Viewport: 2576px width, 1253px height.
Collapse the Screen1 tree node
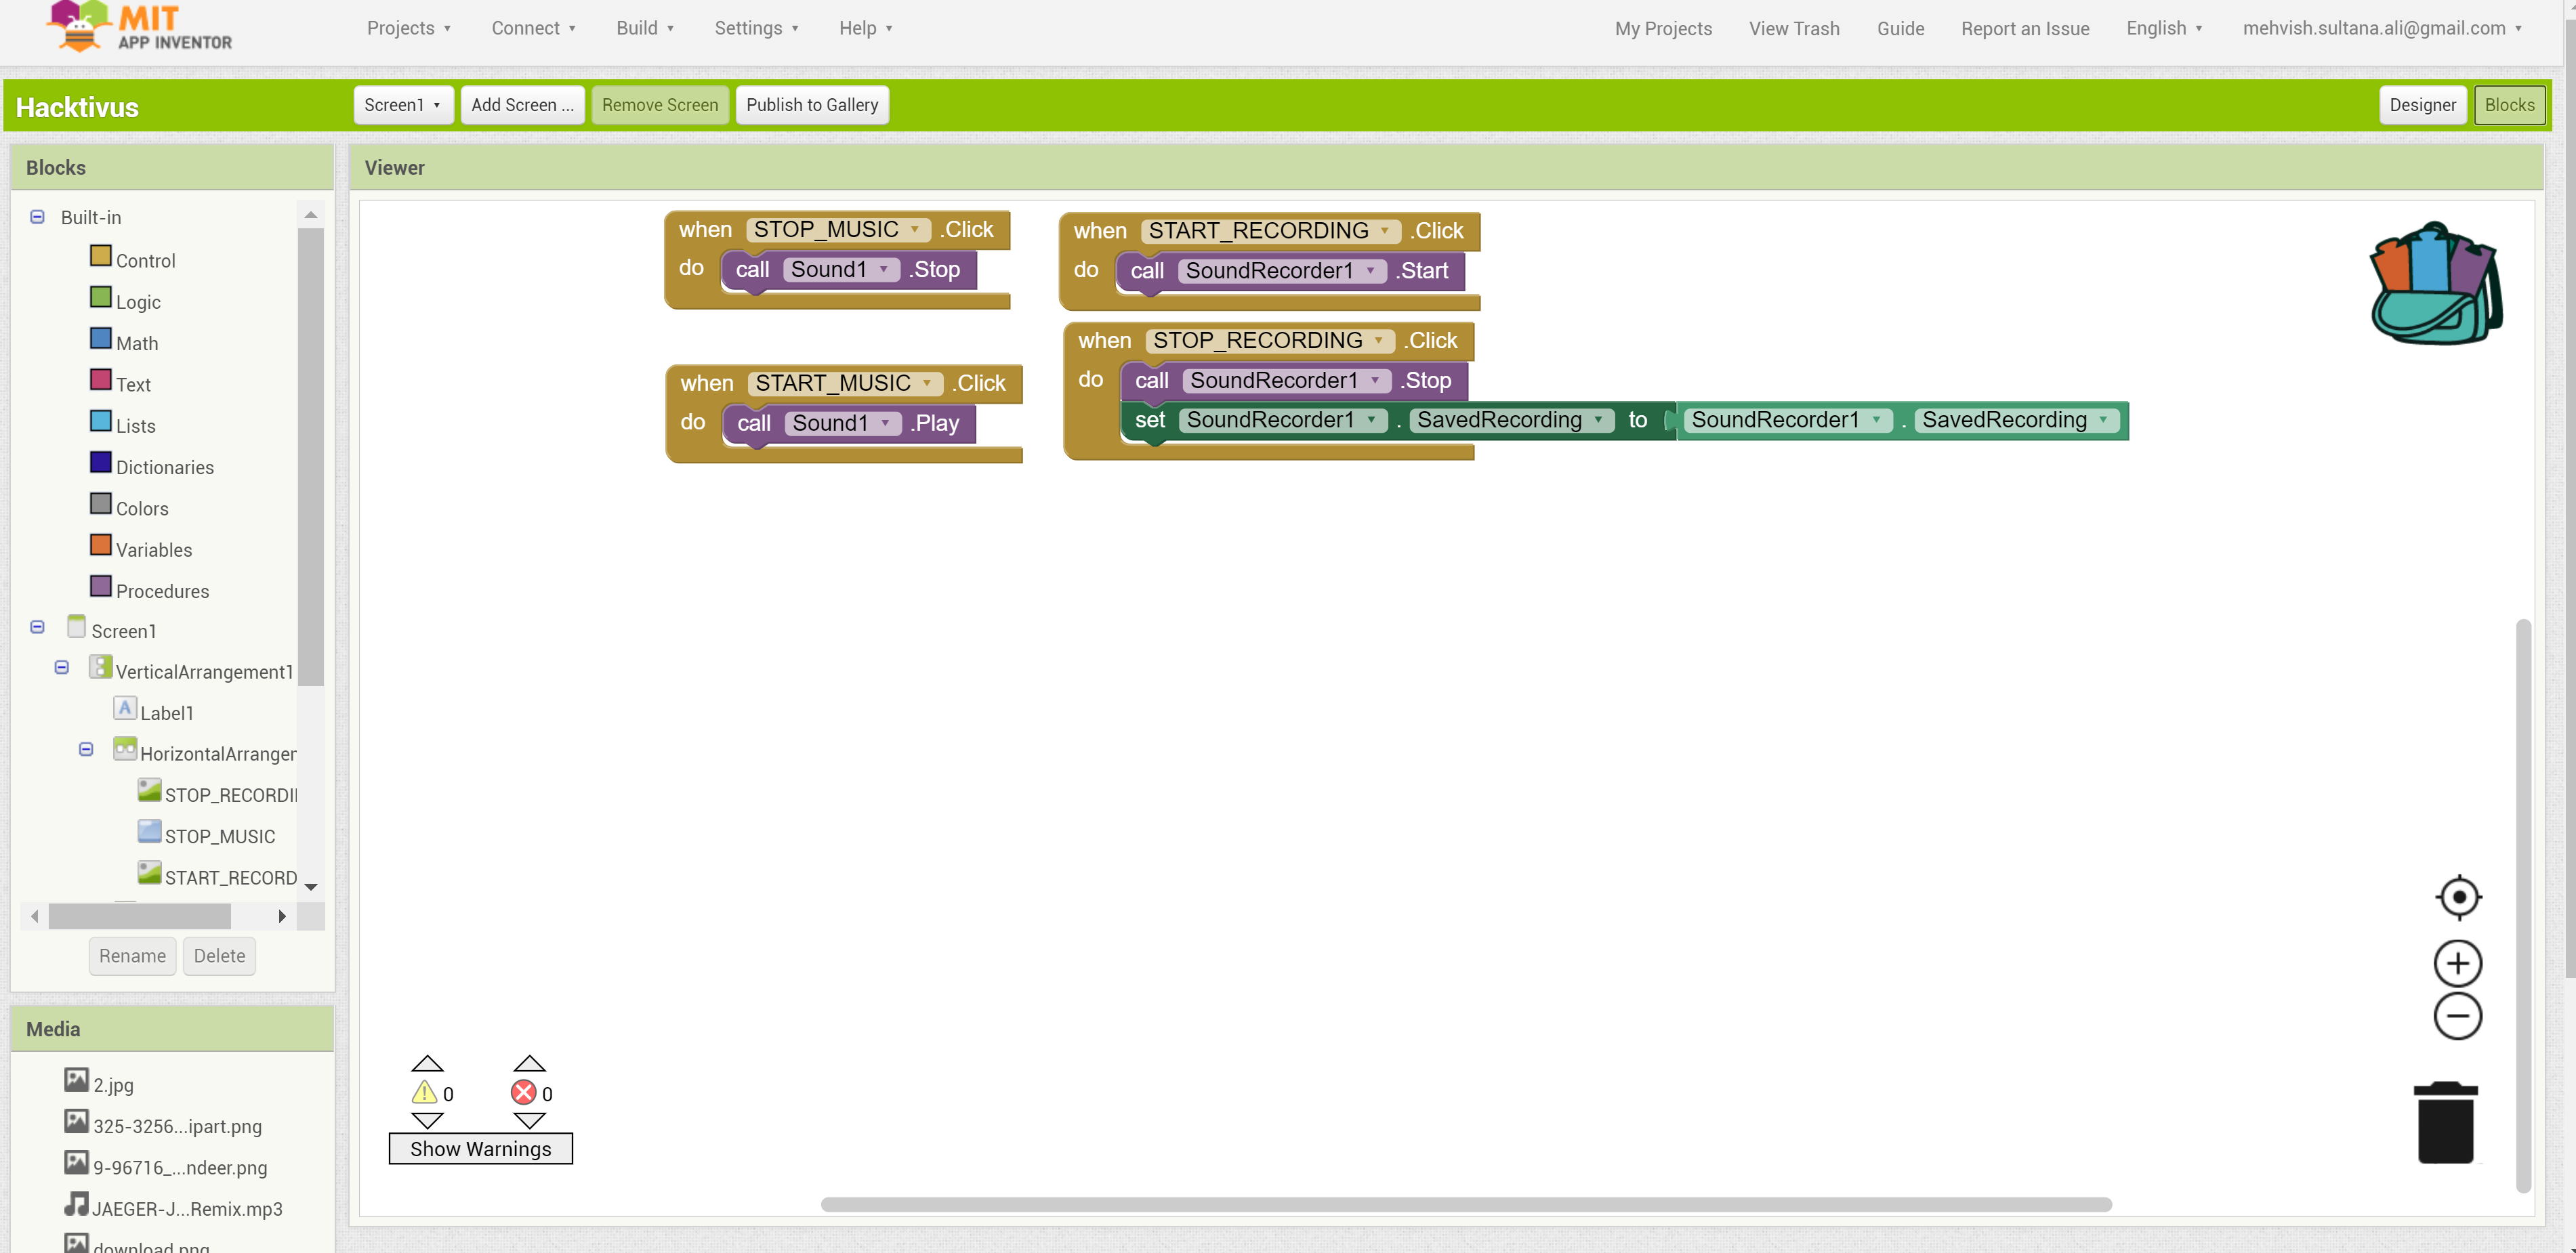point(37,627)
